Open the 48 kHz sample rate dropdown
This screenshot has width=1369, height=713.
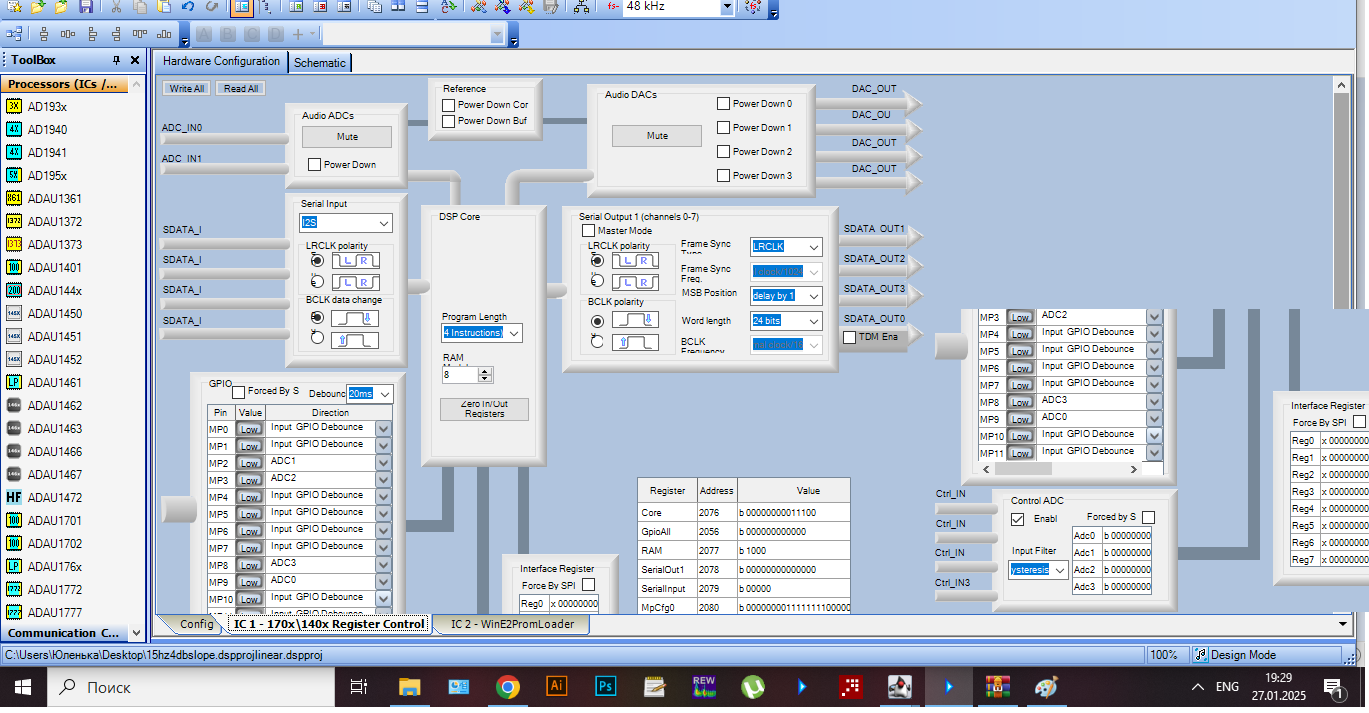coord(727,7)
